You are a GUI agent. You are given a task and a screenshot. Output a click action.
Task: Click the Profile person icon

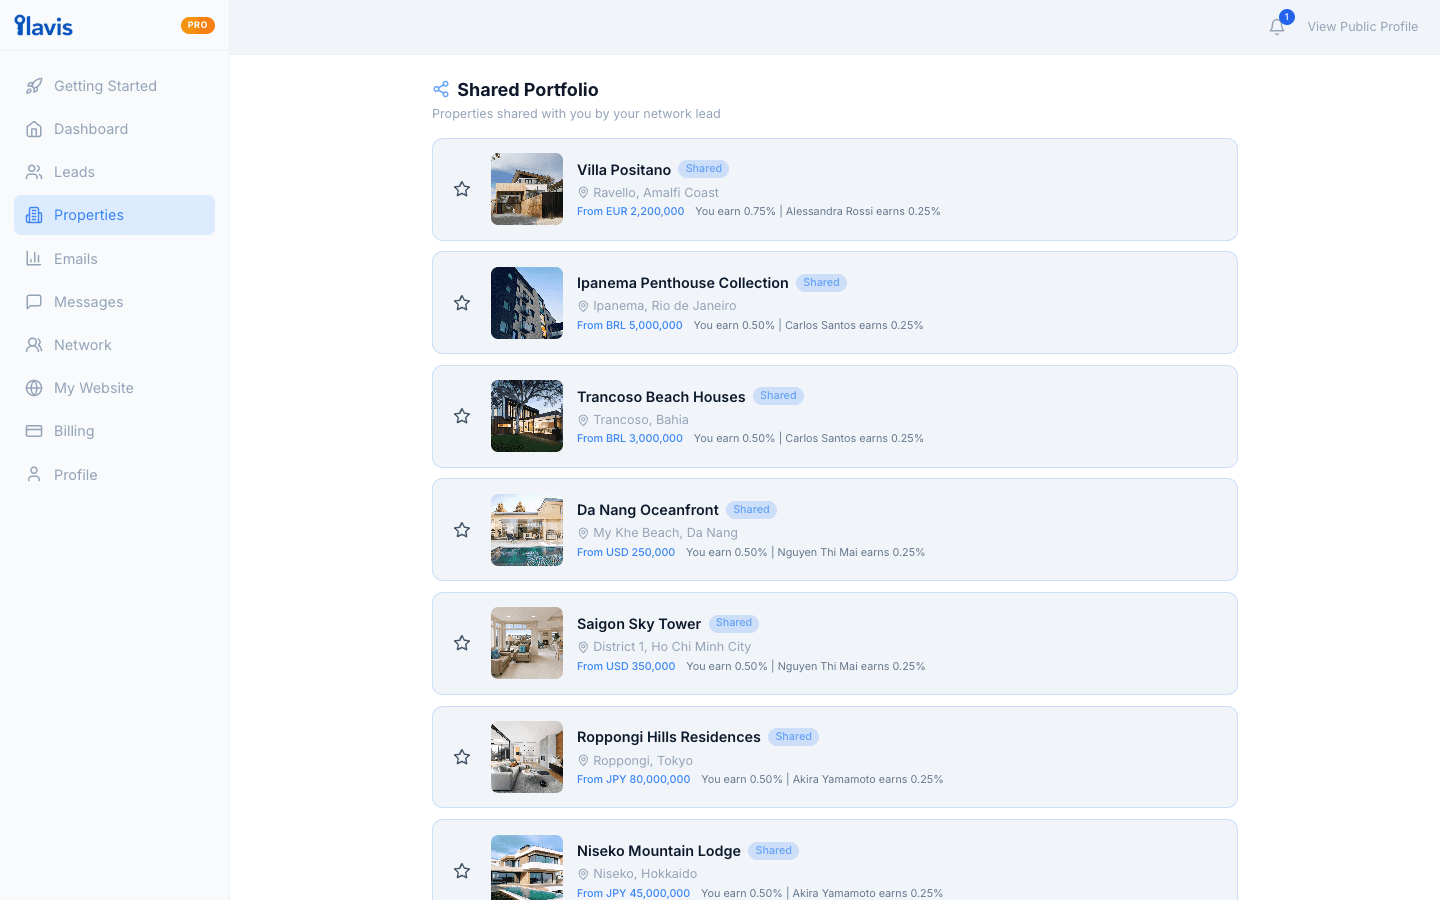pyautogui.click(x=36, y=473)
